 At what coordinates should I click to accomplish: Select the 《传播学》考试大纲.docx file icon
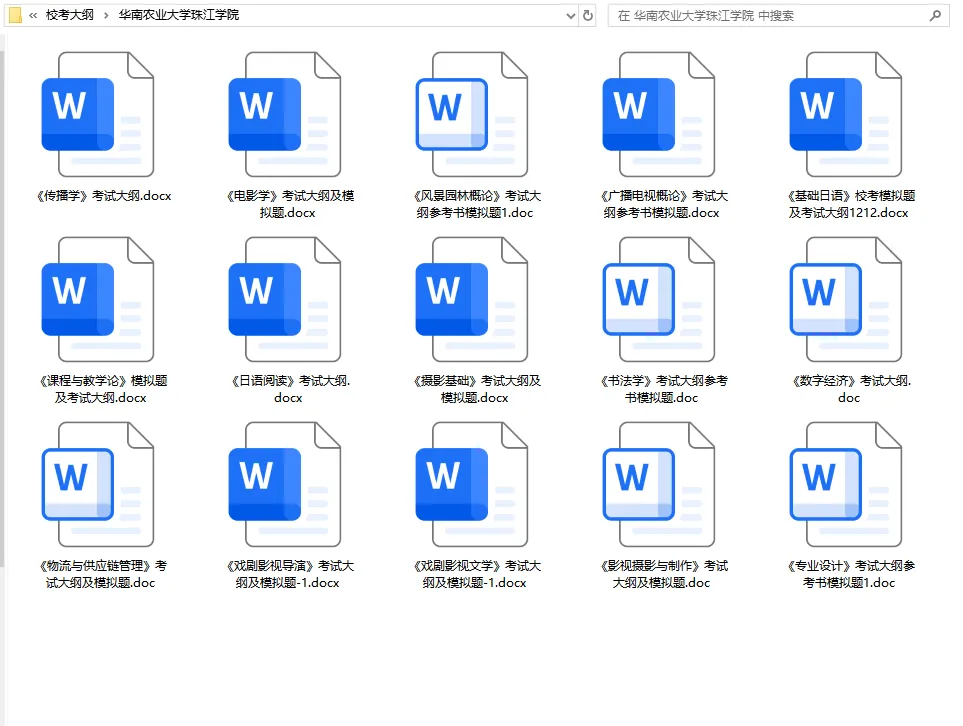click(98, 114)
